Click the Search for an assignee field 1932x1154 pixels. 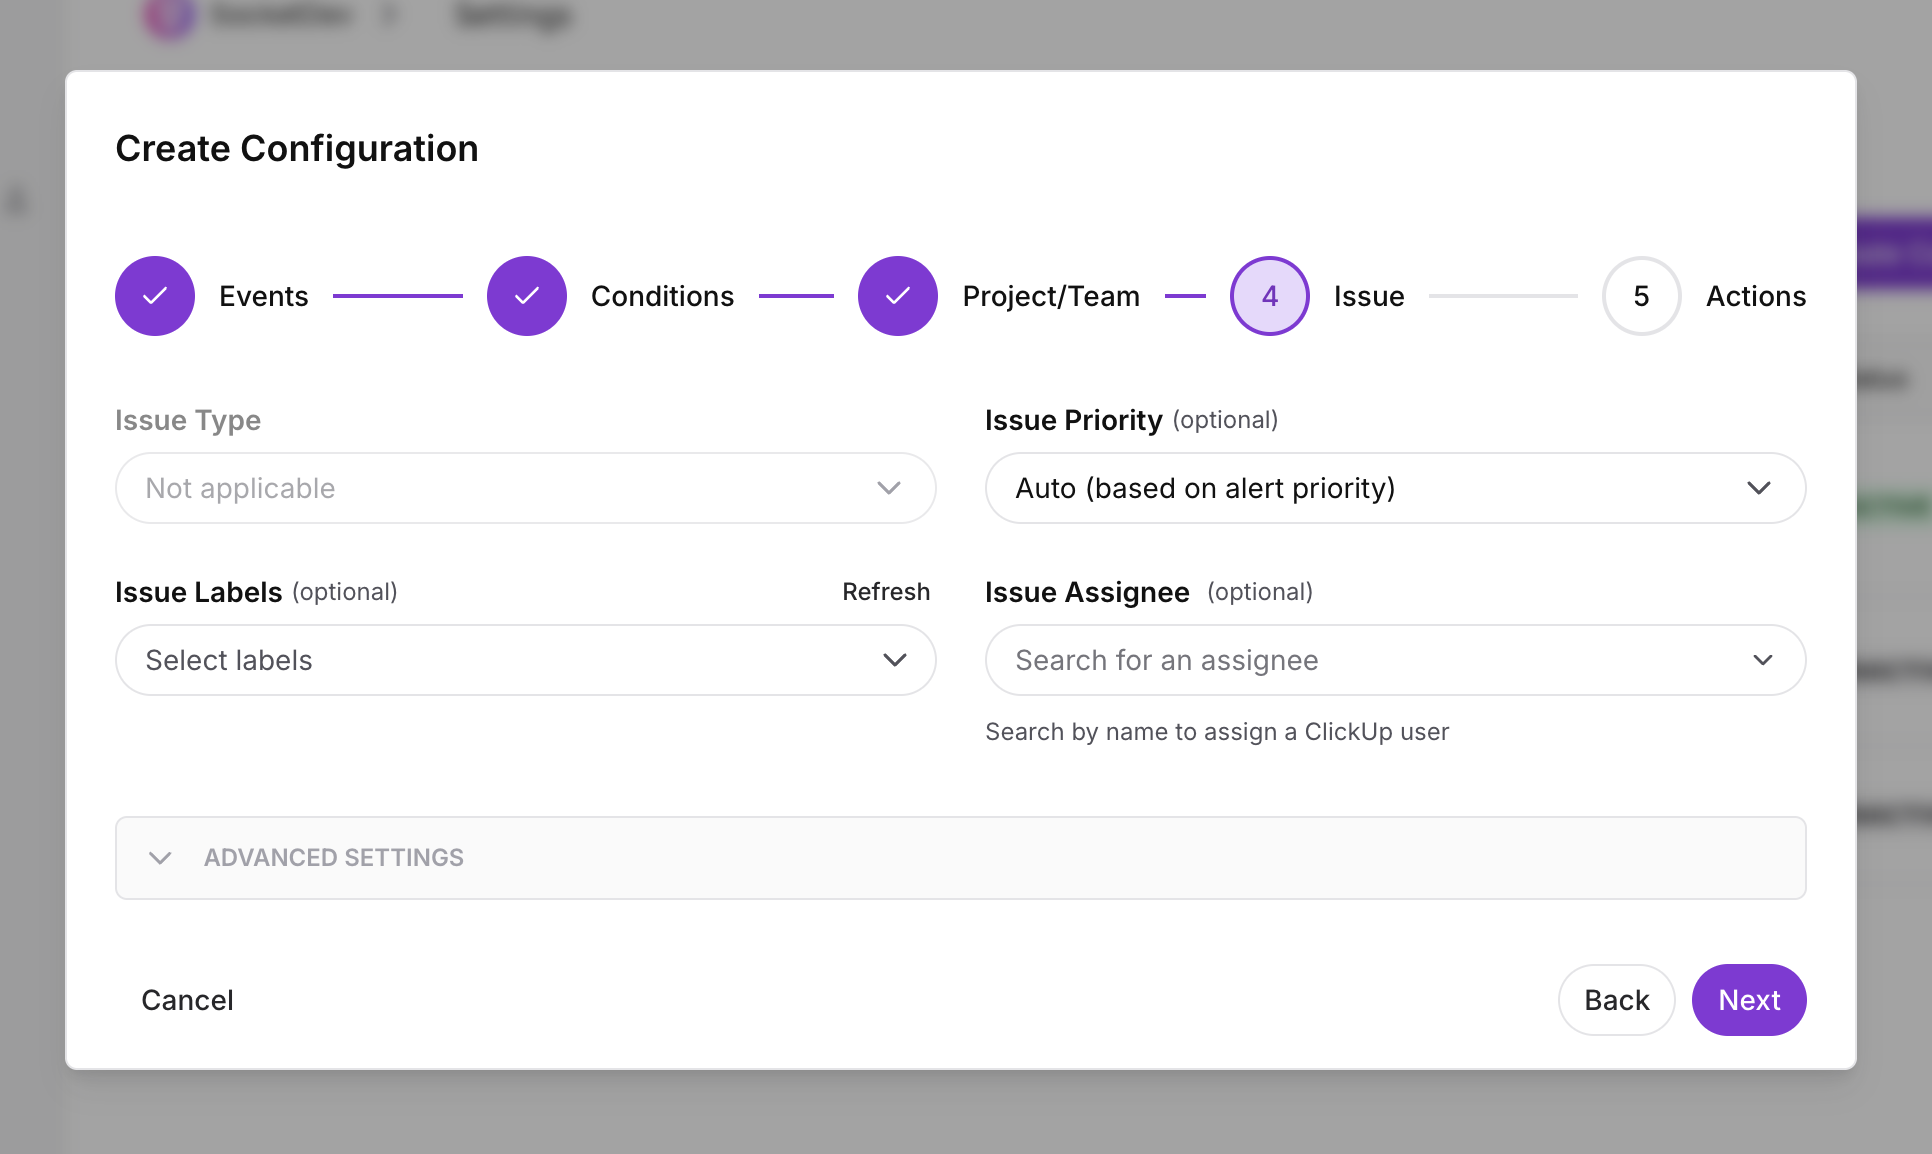point(1396,660)
